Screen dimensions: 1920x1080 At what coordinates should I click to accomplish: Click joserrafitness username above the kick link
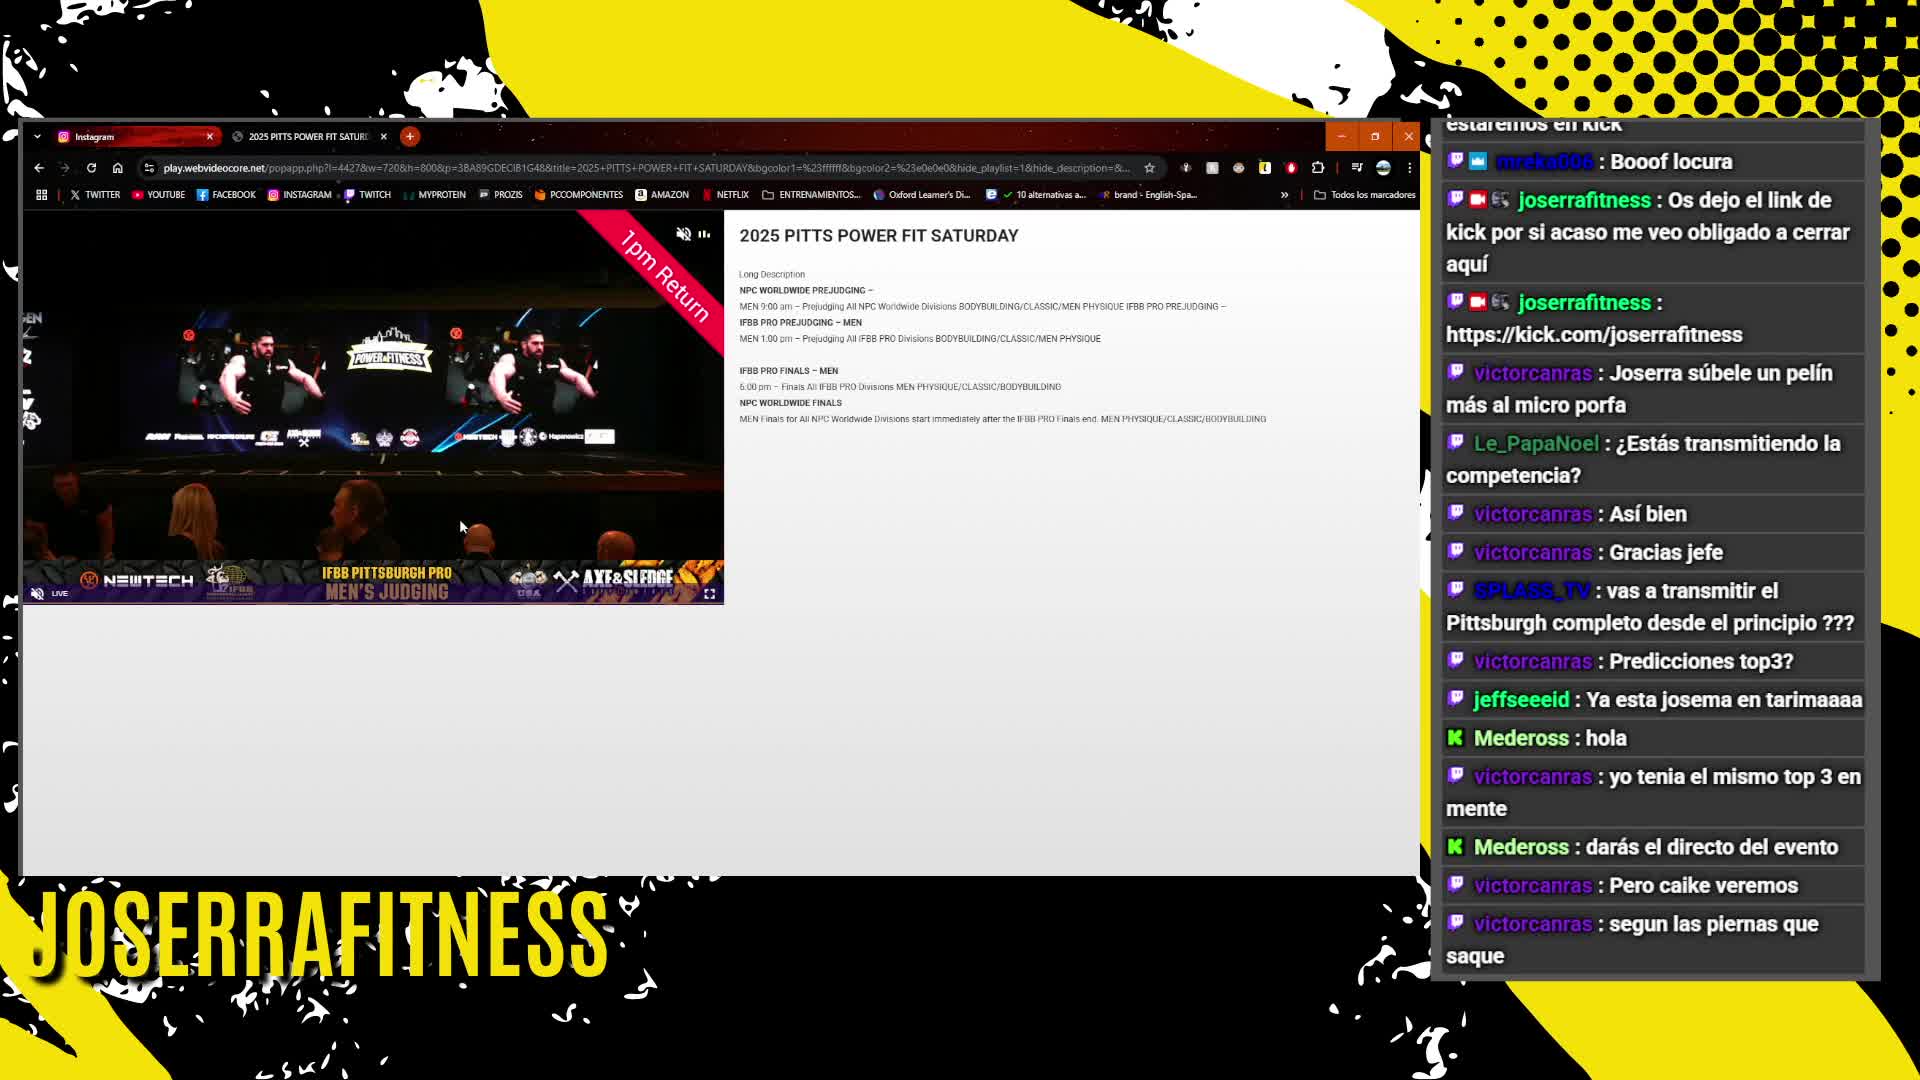1584,303
